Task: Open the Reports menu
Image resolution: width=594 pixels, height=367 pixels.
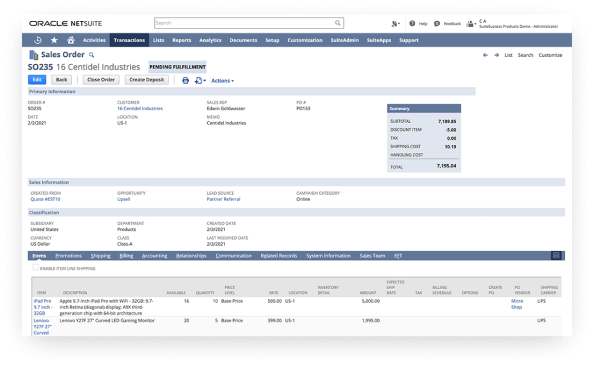Action: pyautogui.click(x=182, y=40)
